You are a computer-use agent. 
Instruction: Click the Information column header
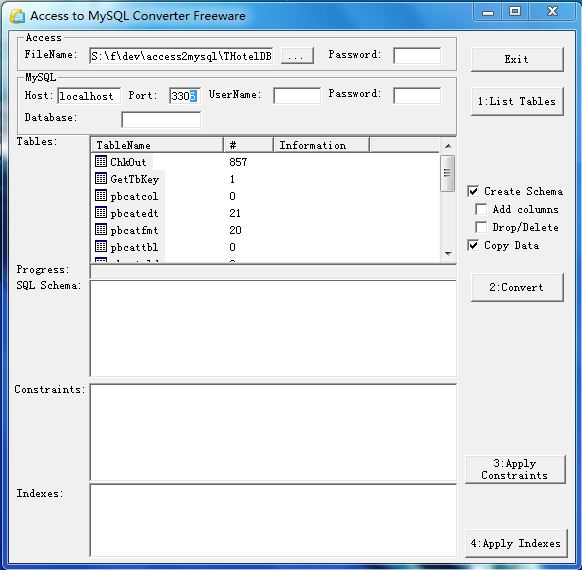[x=321, y=145]
